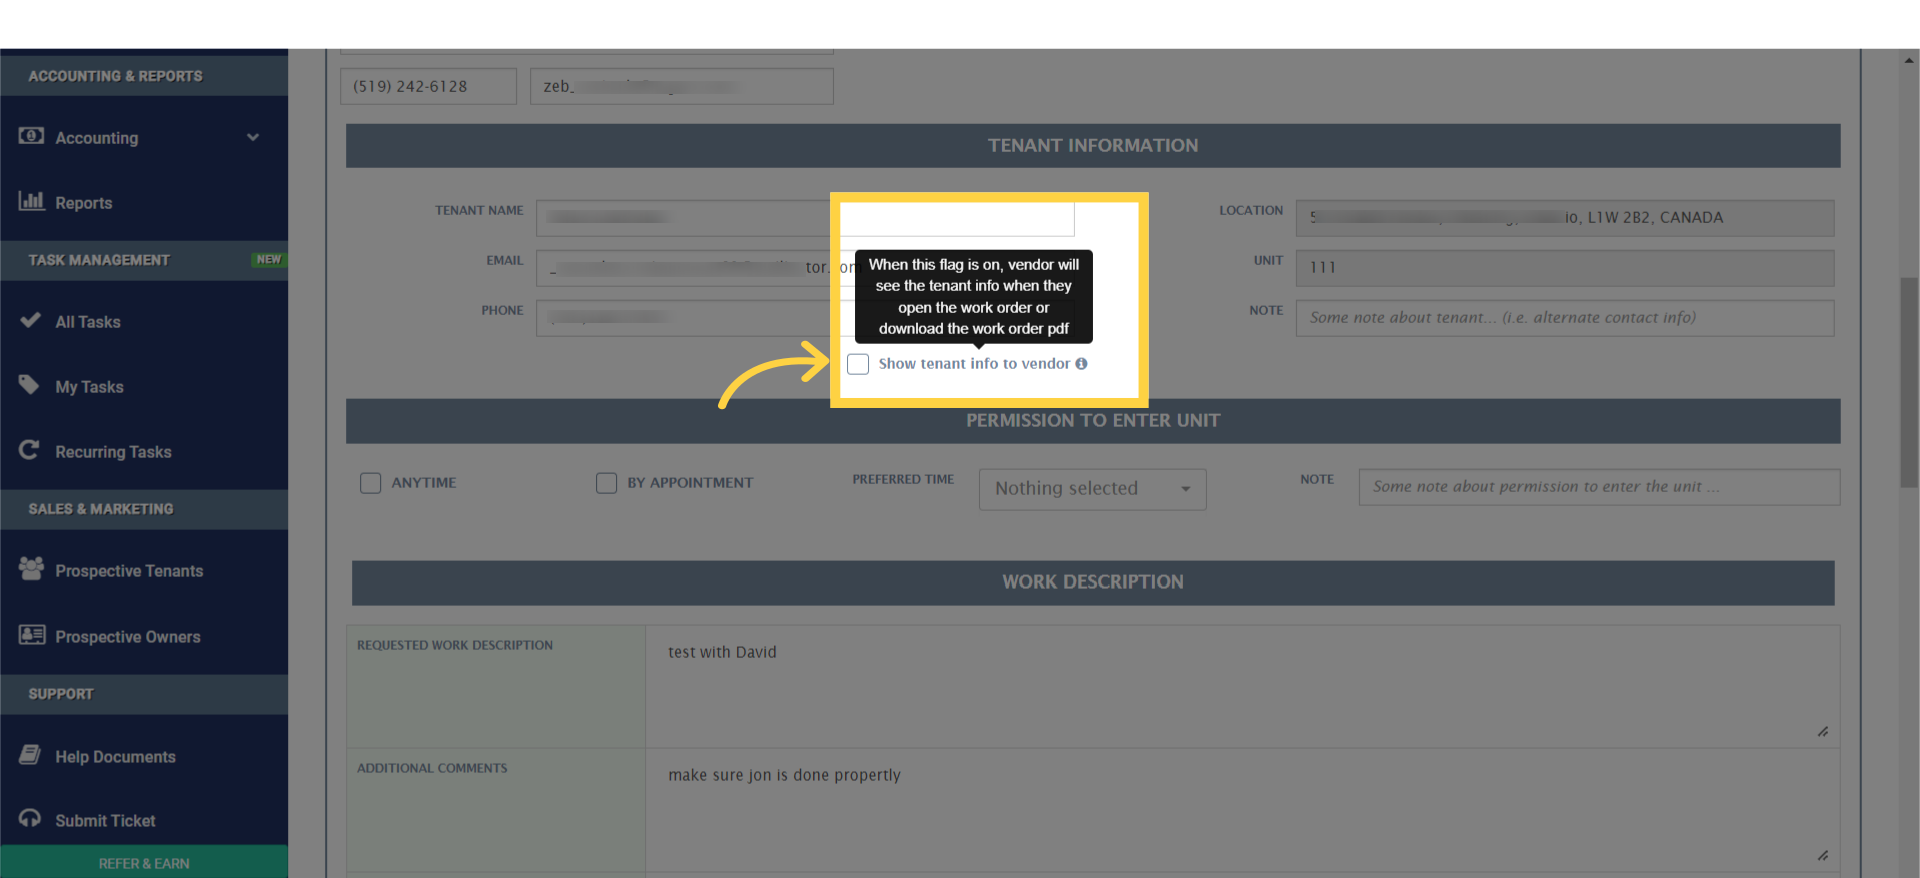The width and height of the screenshot is (1920, 878).
Task: Expand the Accounting menu chevron
Action: click(x=253, y=137)
